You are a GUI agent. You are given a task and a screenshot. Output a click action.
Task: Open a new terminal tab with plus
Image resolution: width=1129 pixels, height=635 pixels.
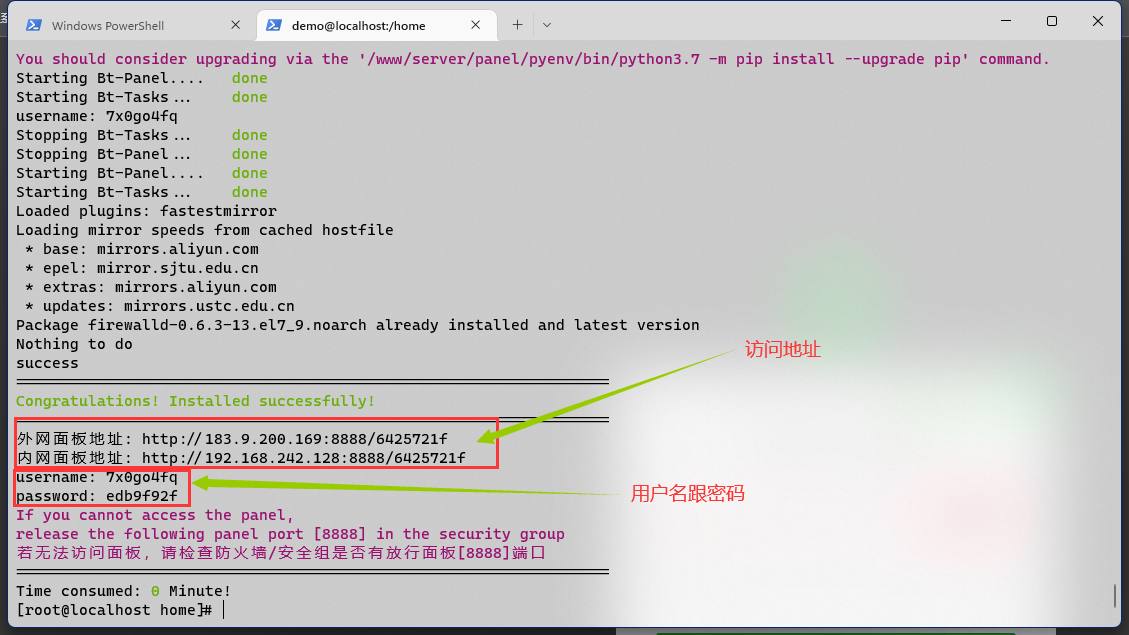(x=517, y=25)
